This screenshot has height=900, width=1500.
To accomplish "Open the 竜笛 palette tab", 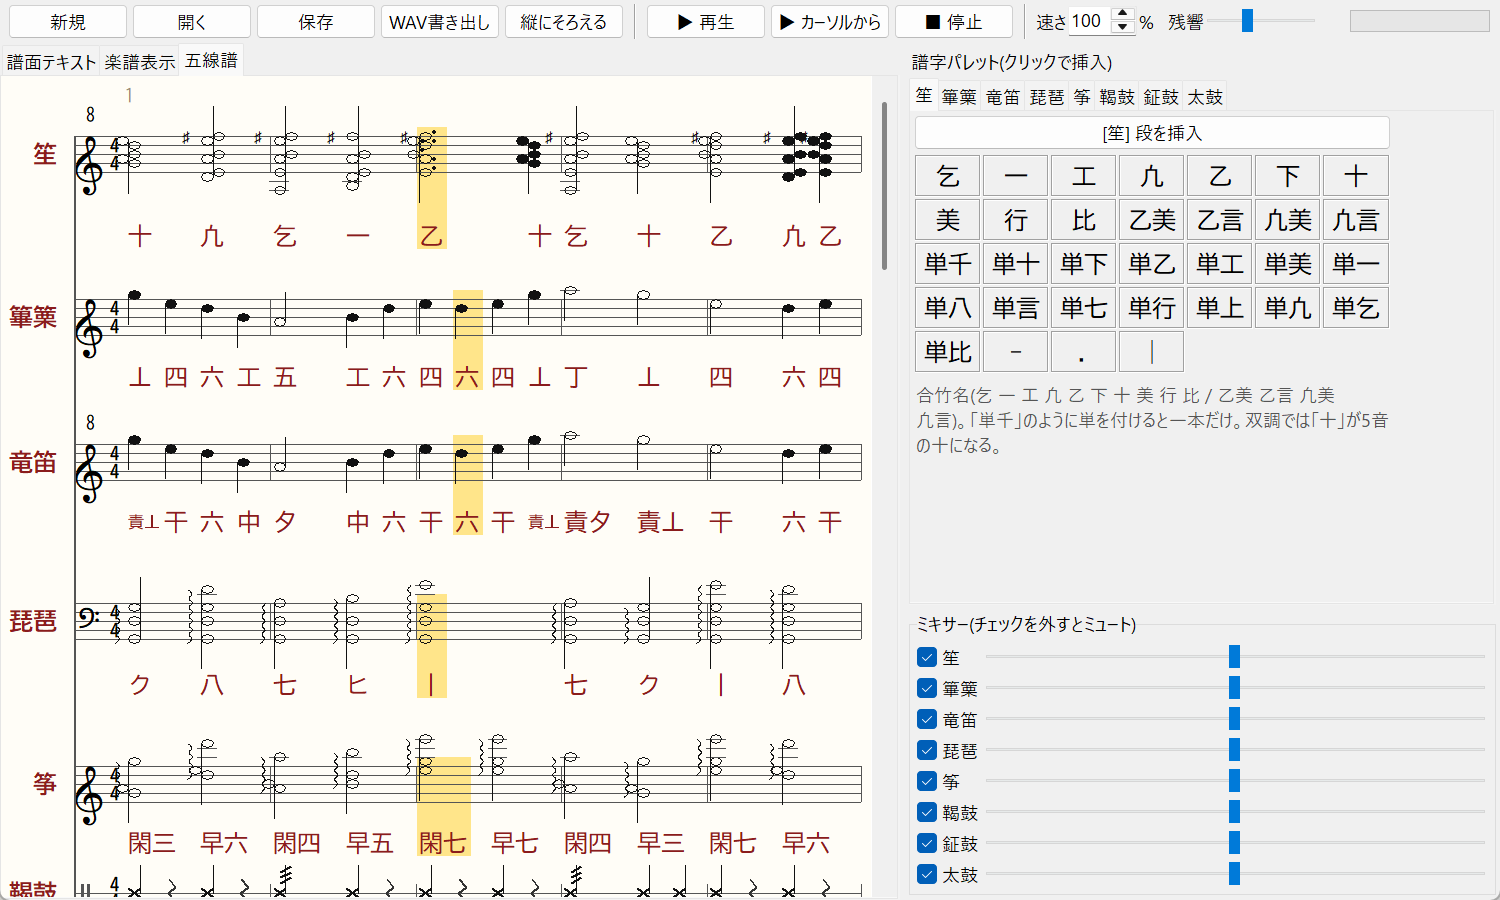I will click(1003, 97).
